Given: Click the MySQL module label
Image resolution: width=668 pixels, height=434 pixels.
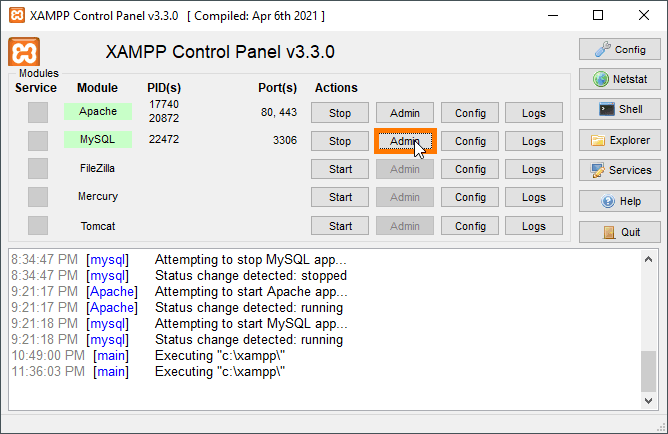Looking at the screenshot, I should (x=98, y=139).
